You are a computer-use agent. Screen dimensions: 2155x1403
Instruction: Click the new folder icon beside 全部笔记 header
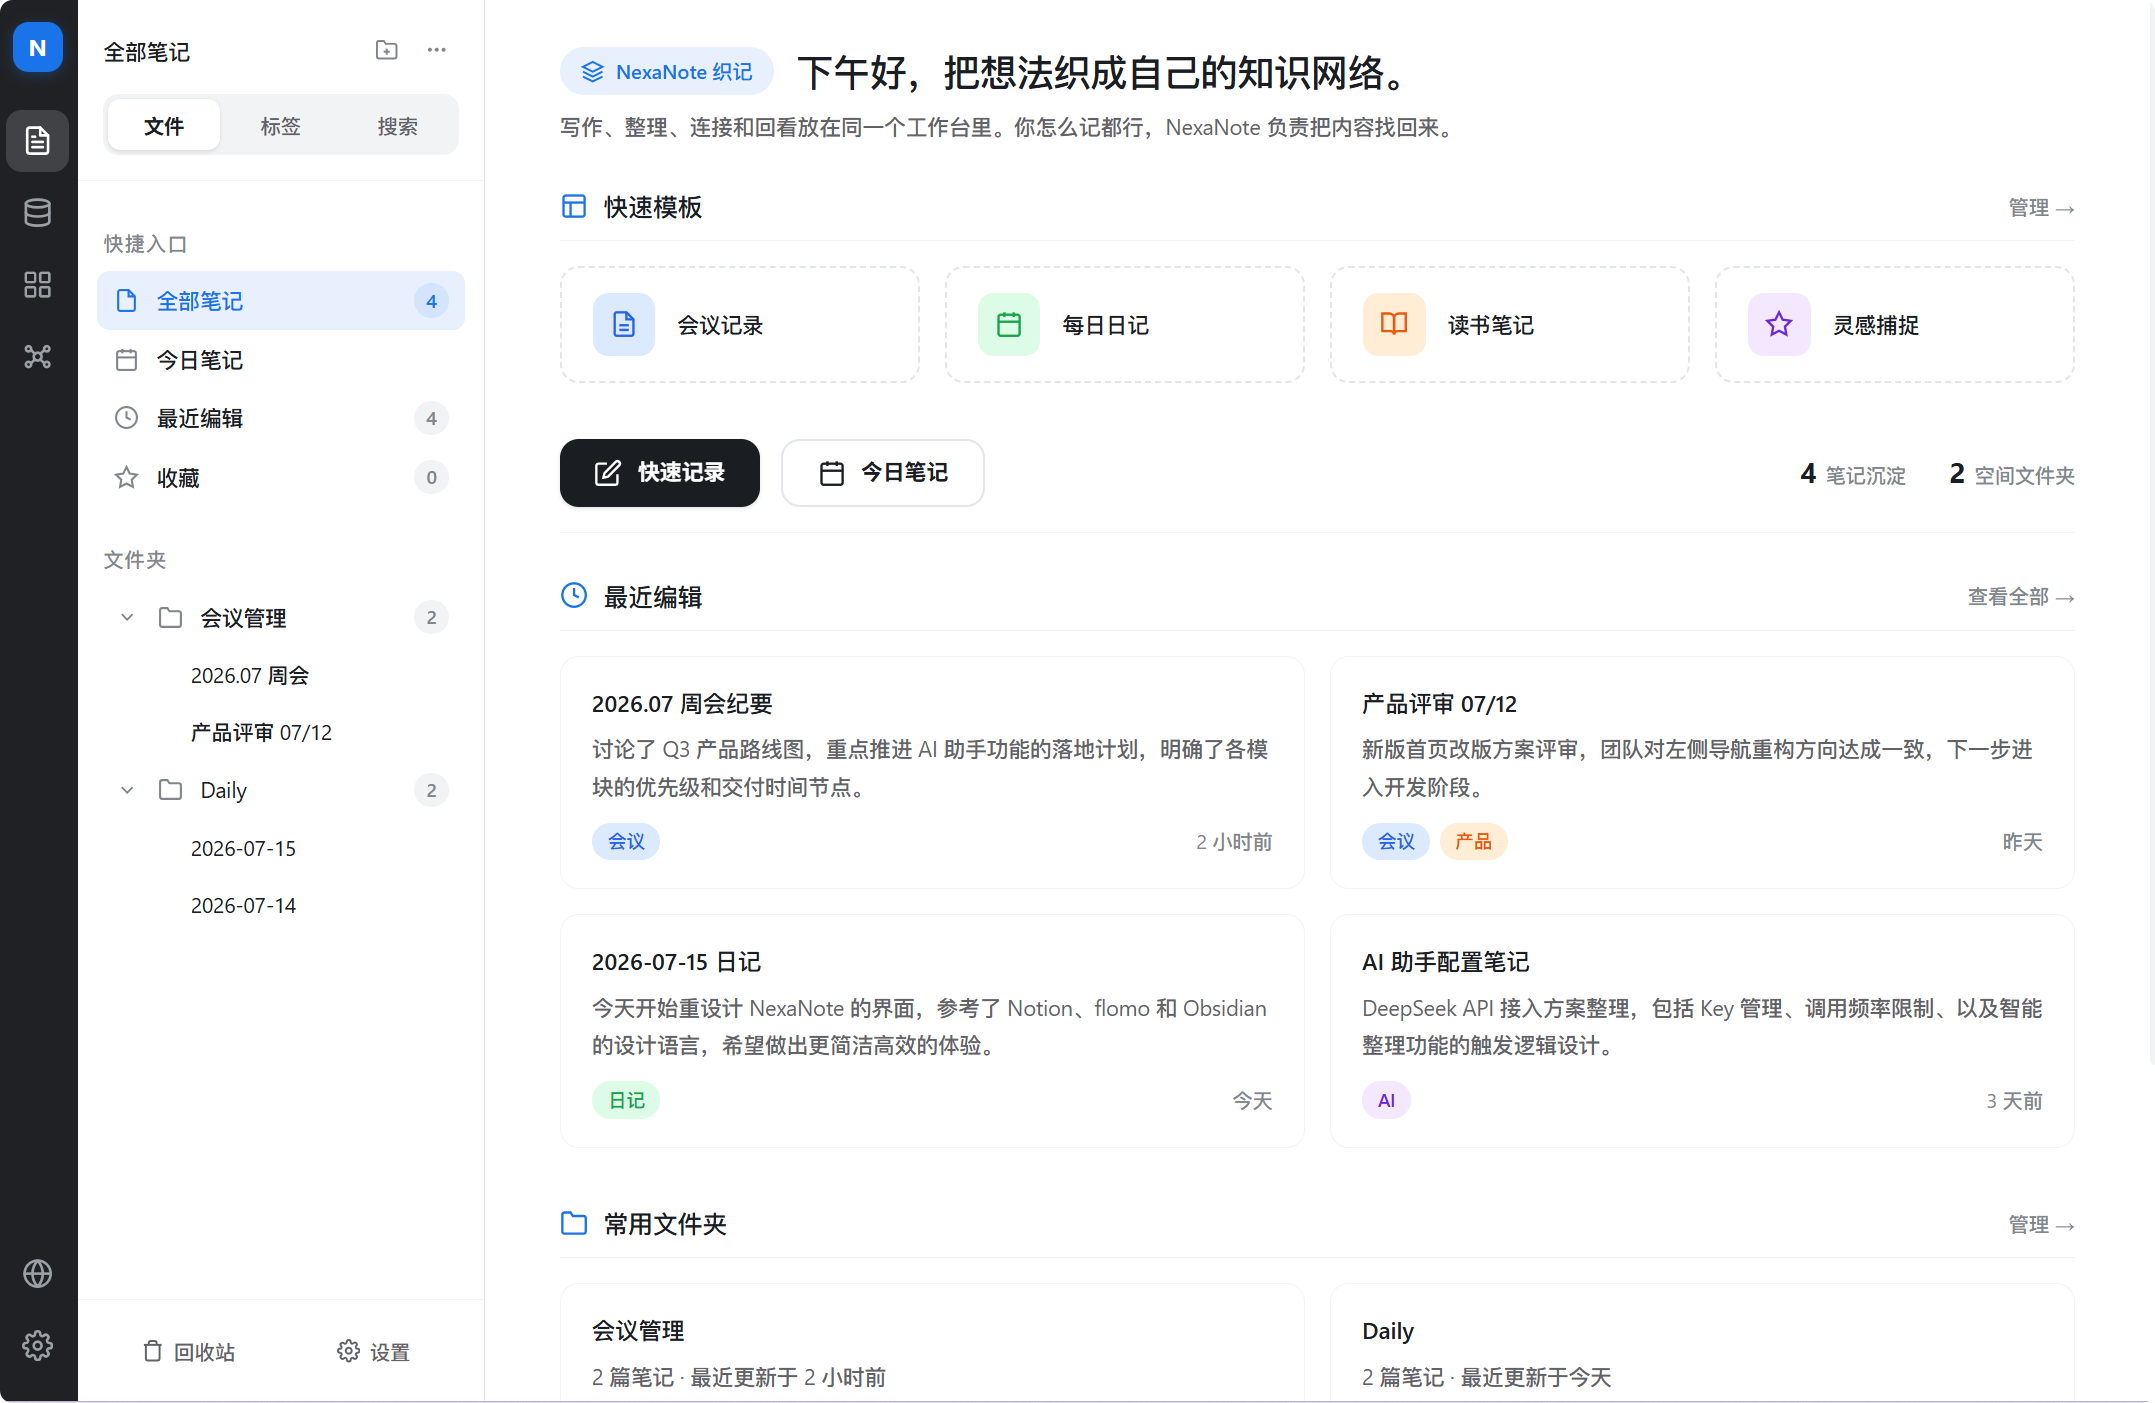[x=386, y=50]
